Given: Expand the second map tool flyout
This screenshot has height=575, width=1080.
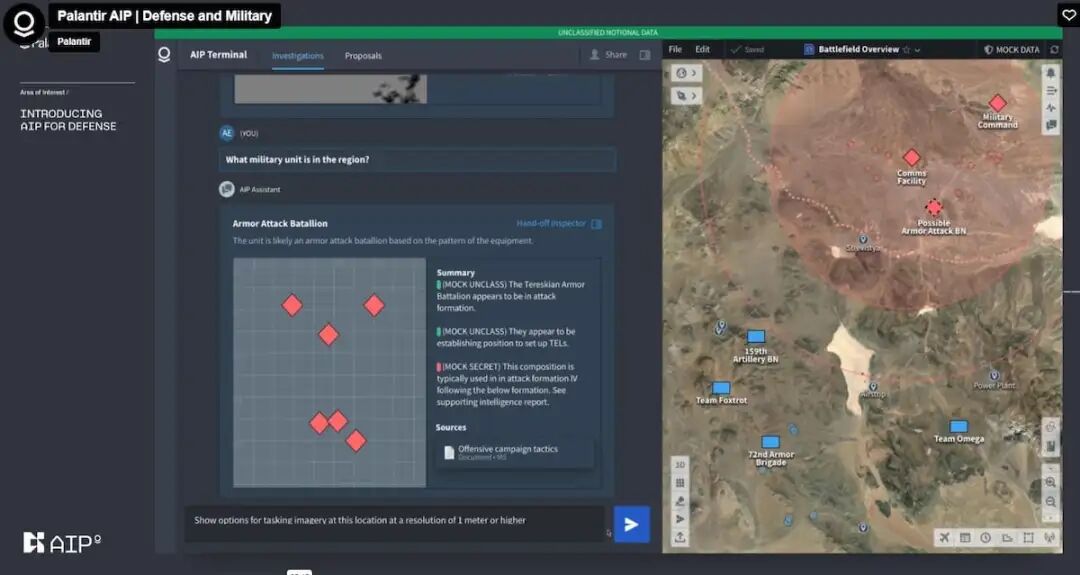Looking at the screenshot, I should point(686,95).
